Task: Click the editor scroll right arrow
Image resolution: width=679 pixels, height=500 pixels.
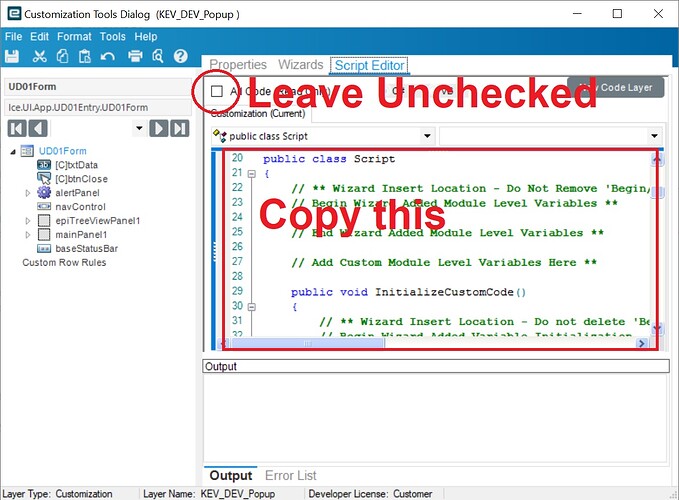Action: [641, 344]
